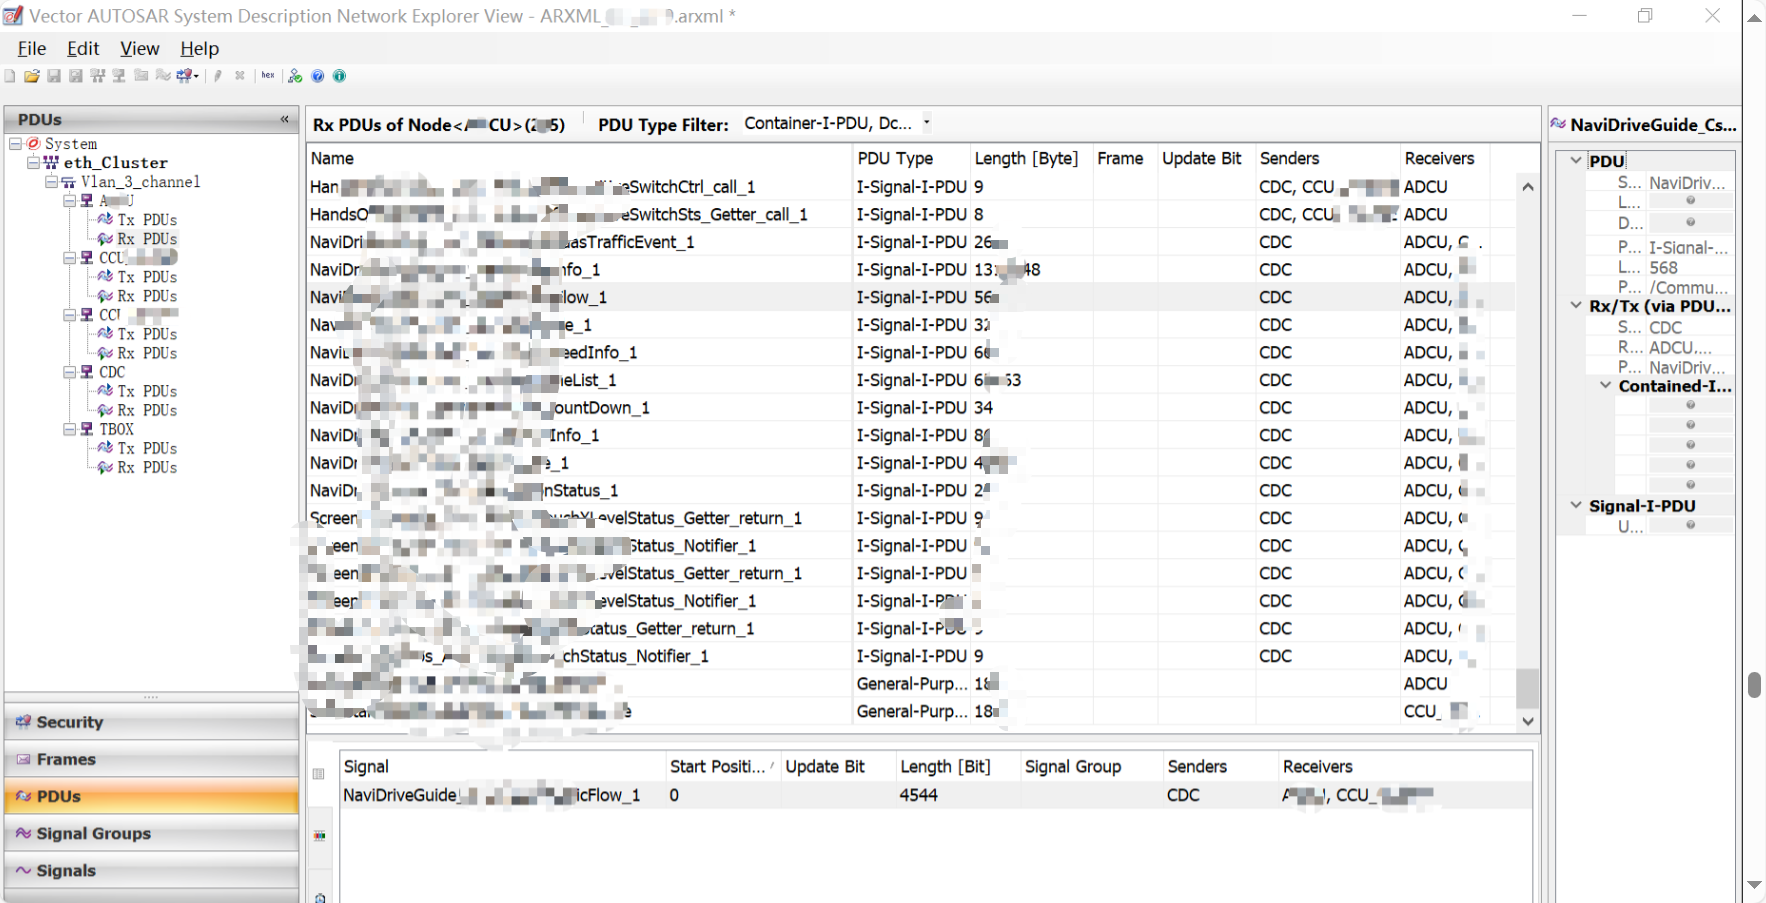Open the Signals navigation section
Viewport: 1766px width, 903px height.
click(x=151, y=870)
